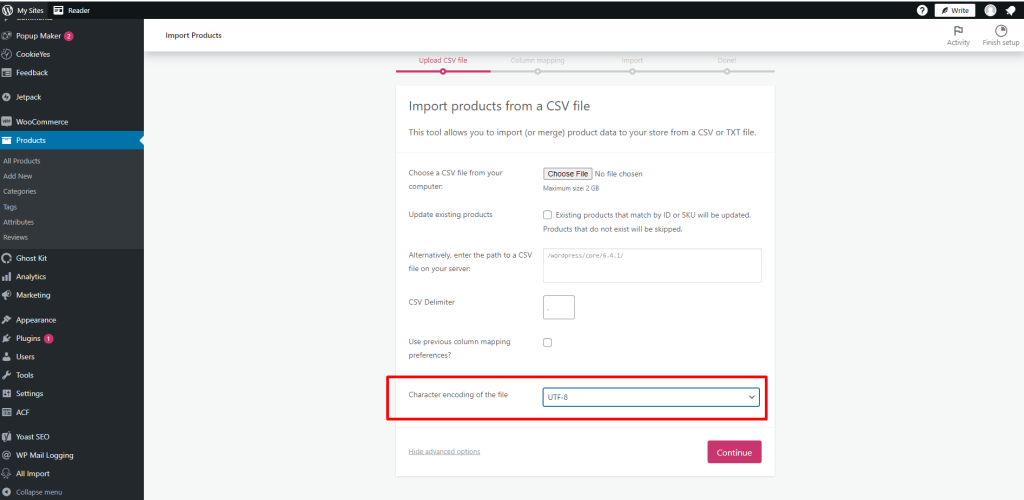1024x500 pixels.
Task: Enable the update existing products checkbox
Action: point(547,214)
